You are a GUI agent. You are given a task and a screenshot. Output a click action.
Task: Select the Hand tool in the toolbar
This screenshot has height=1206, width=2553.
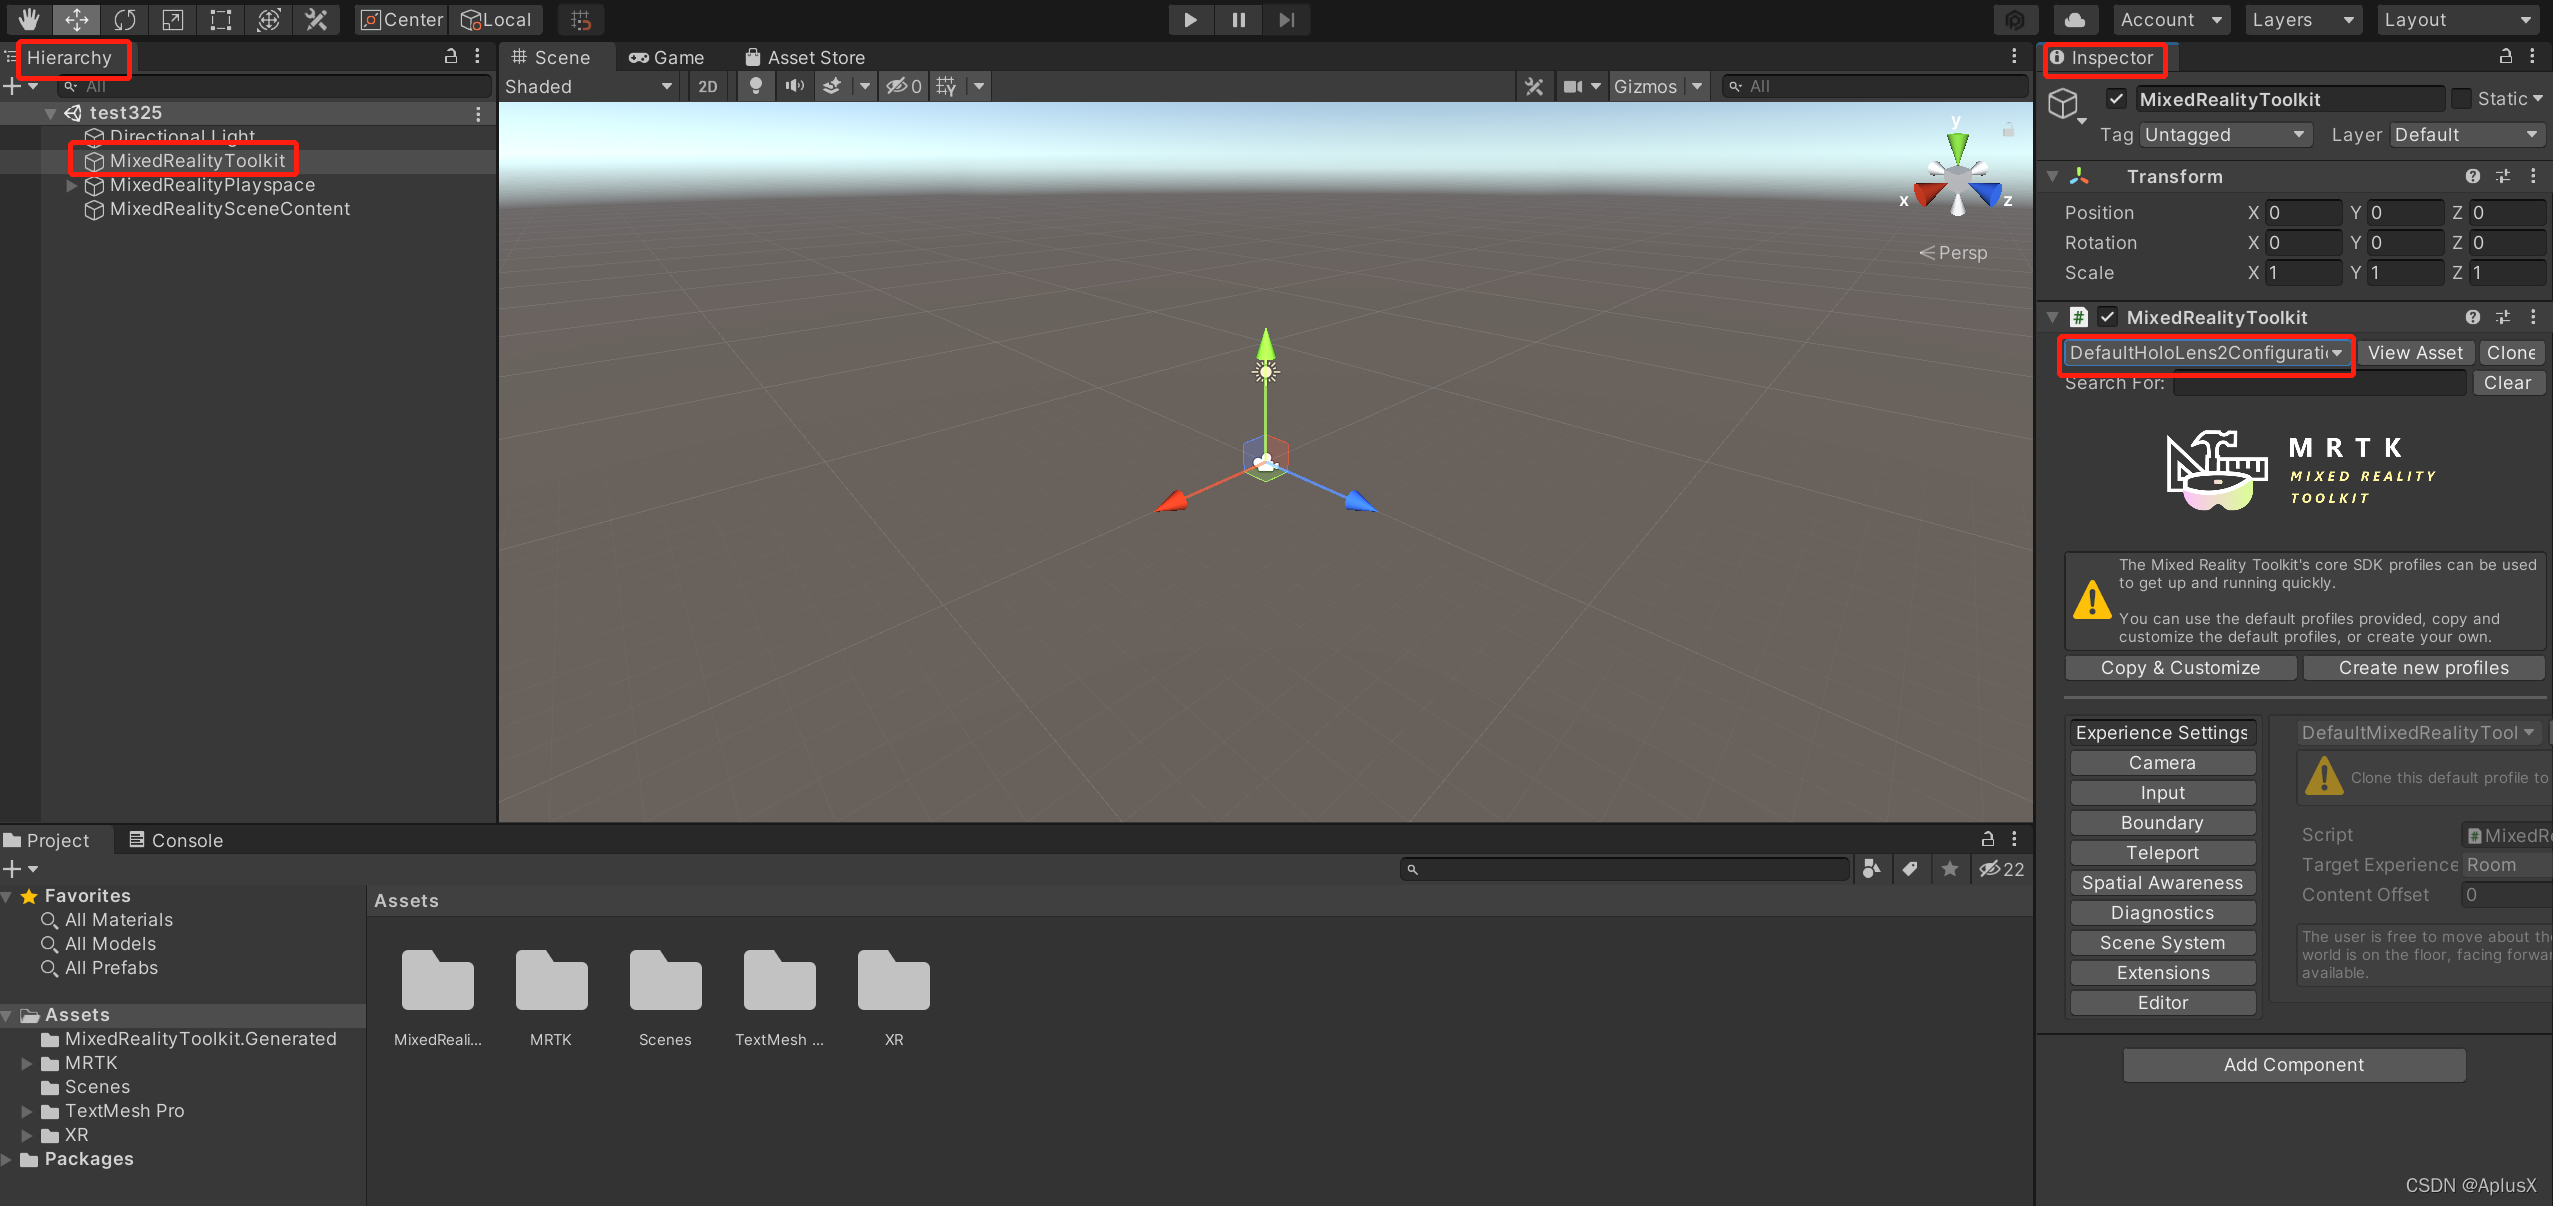[x=28, y=20]
